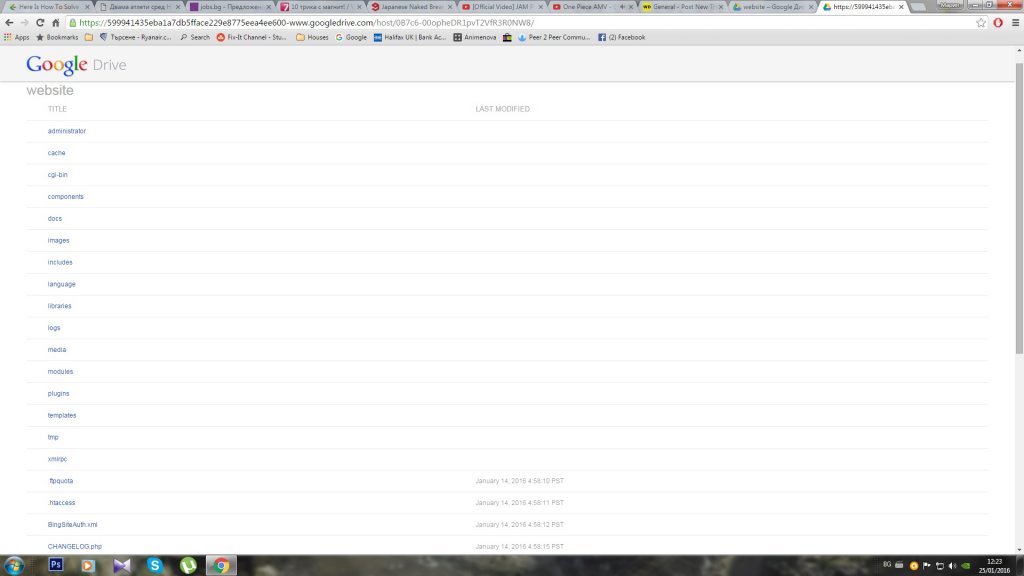
Task: Open the CHANGELOG.php file link
Action: click(x=74, y=547)
